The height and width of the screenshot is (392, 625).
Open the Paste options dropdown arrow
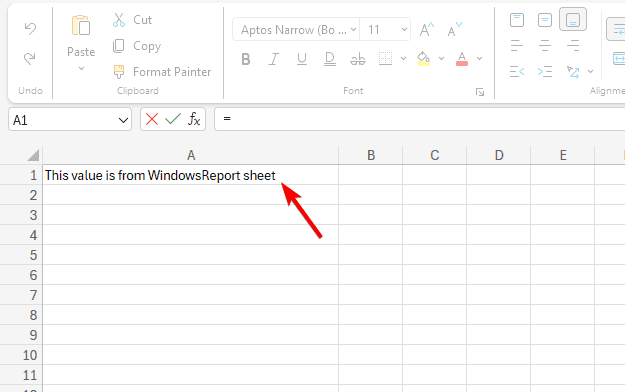(81, 69)
